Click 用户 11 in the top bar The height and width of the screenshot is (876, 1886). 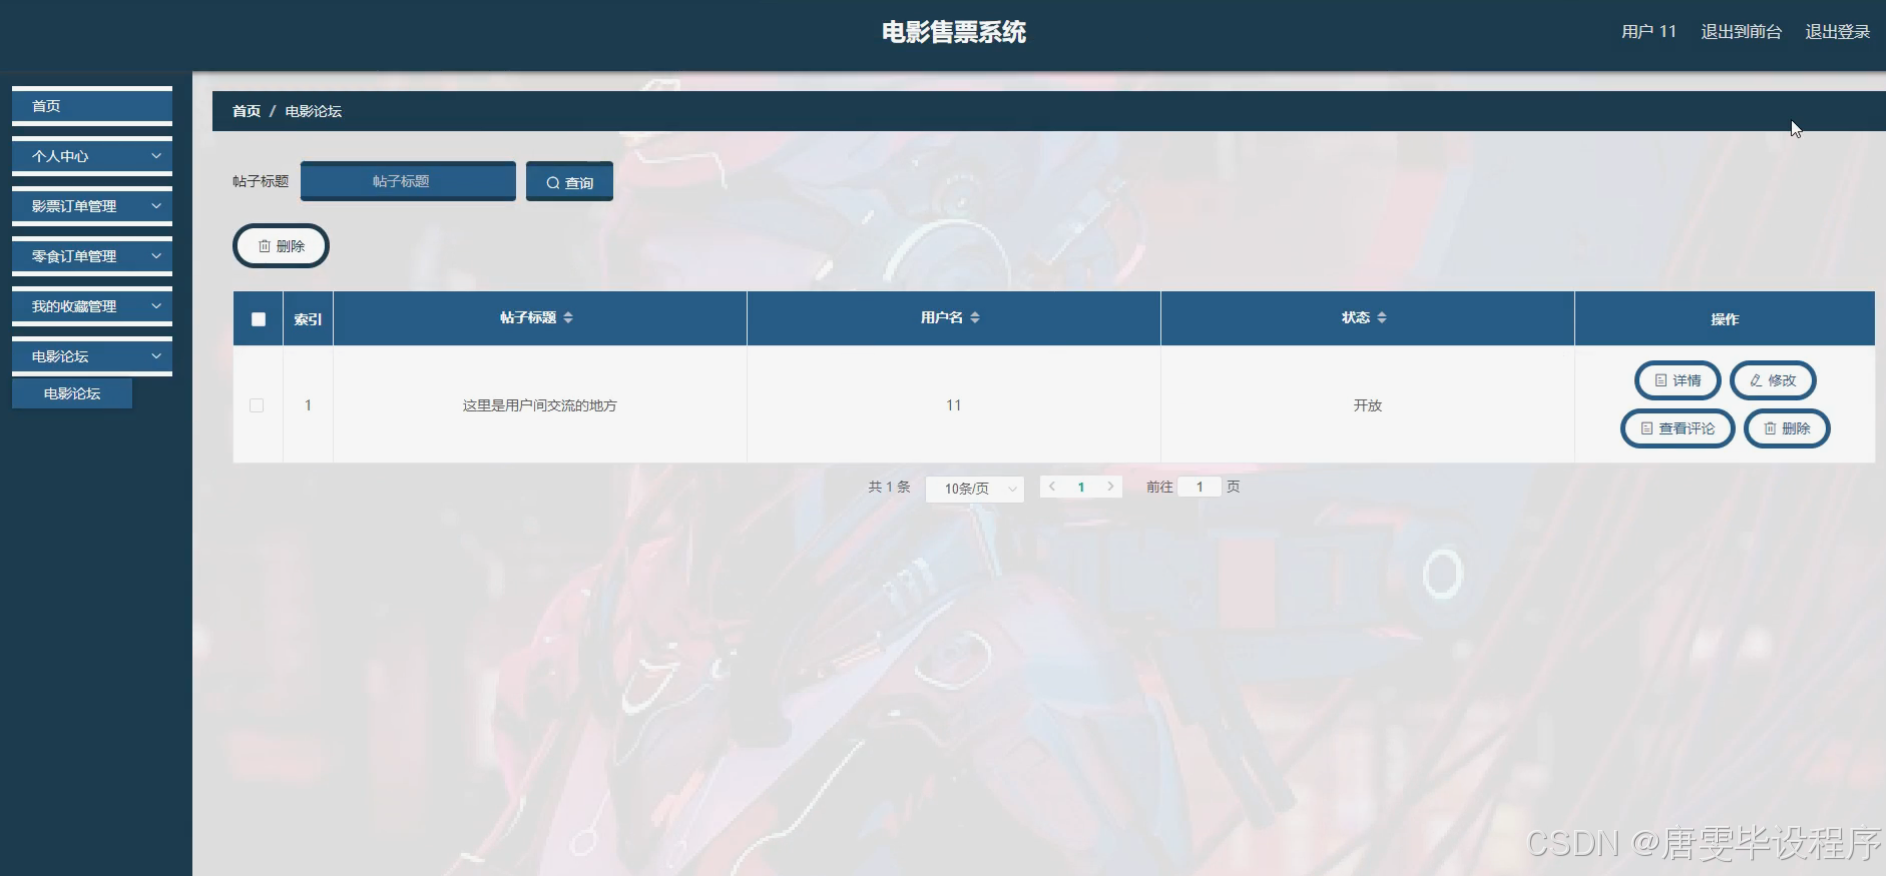pos(1648,32)
